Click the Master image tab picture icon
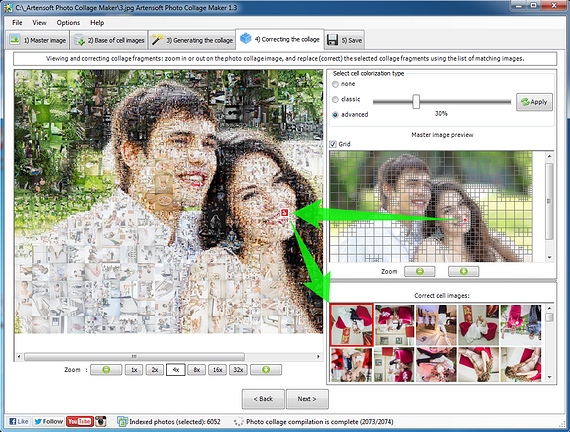 point(15,39)
